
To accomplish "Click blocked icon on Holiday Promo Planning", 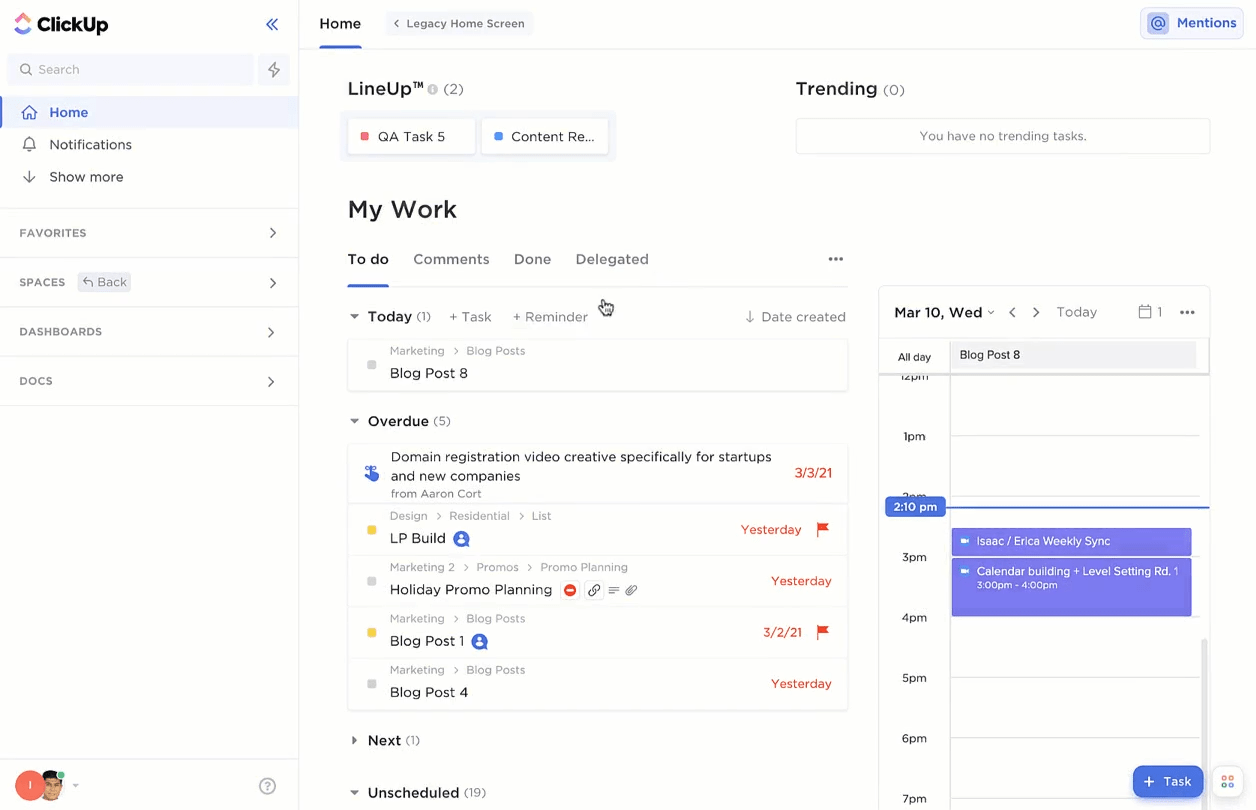I will point(570,590).
